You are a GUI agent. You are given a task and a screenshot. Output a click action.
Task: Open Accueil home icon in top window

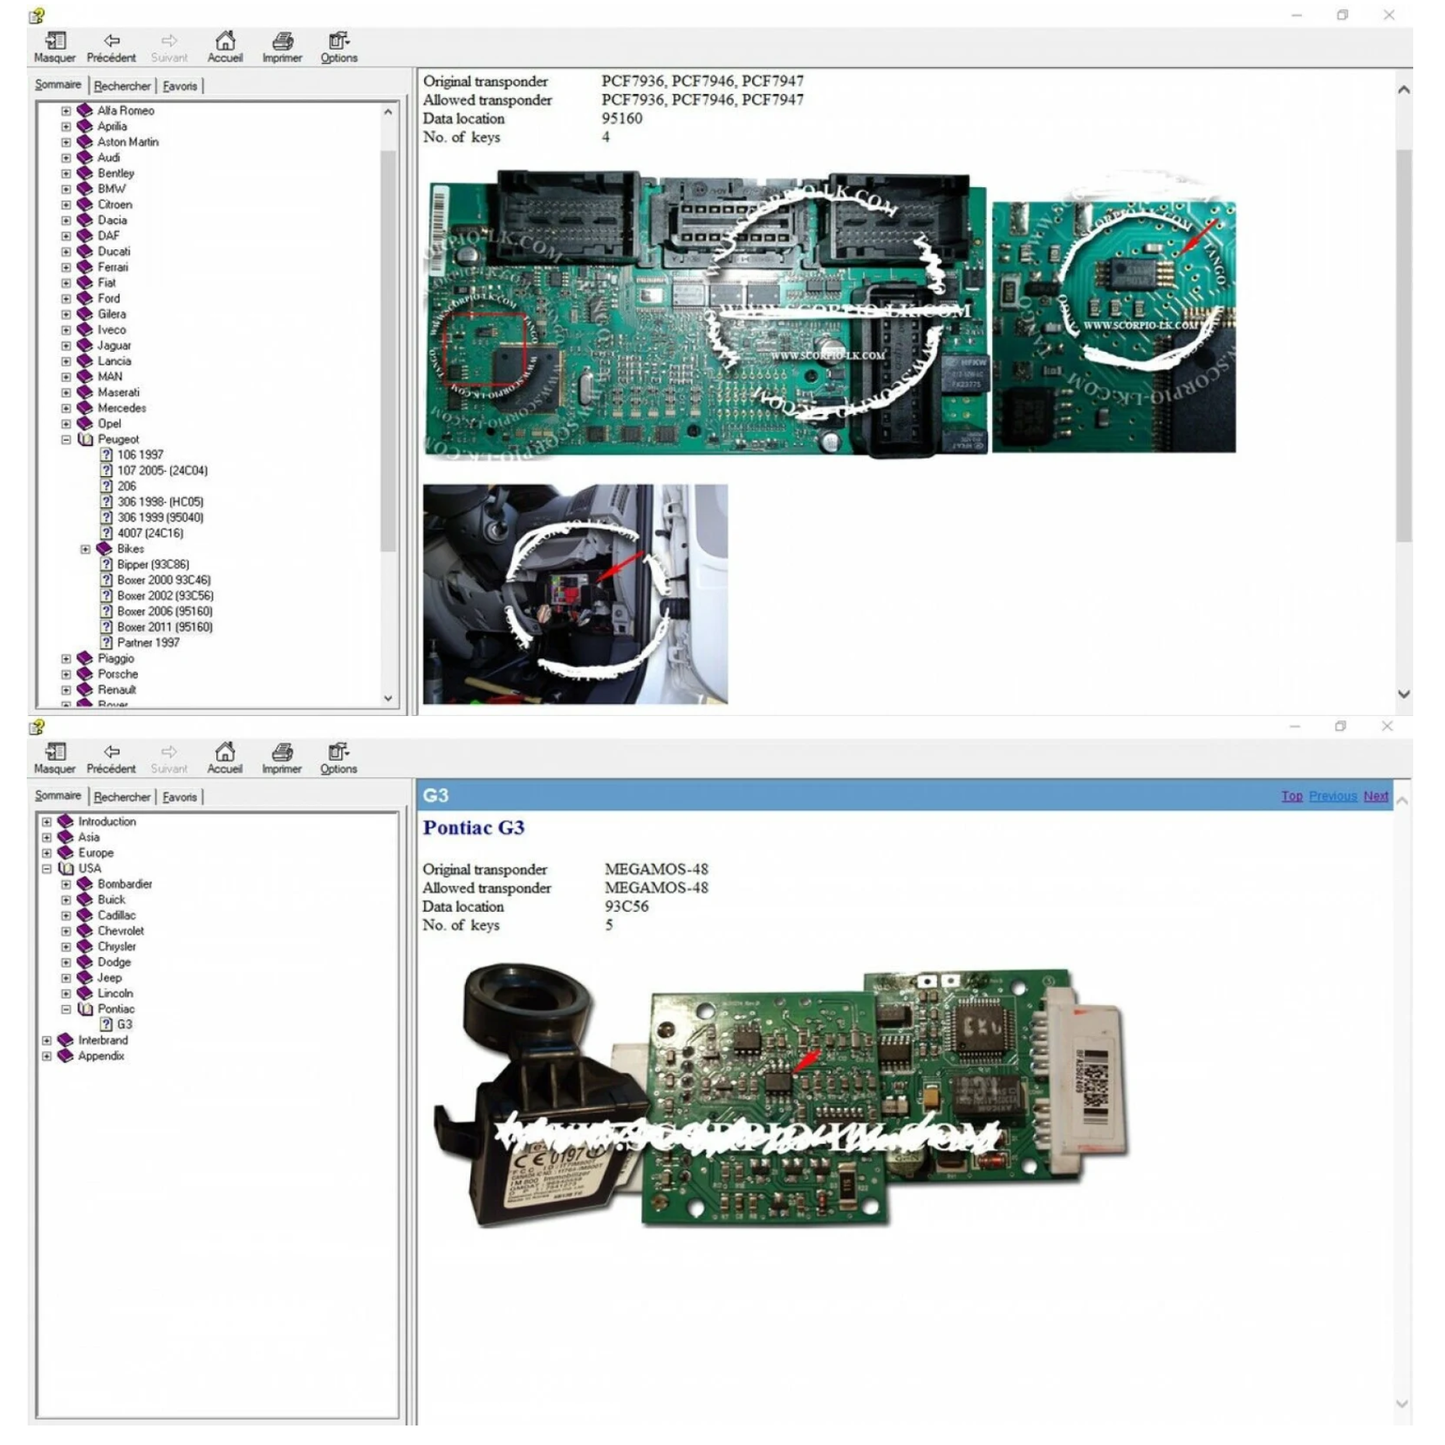click(x=225, y=41)
